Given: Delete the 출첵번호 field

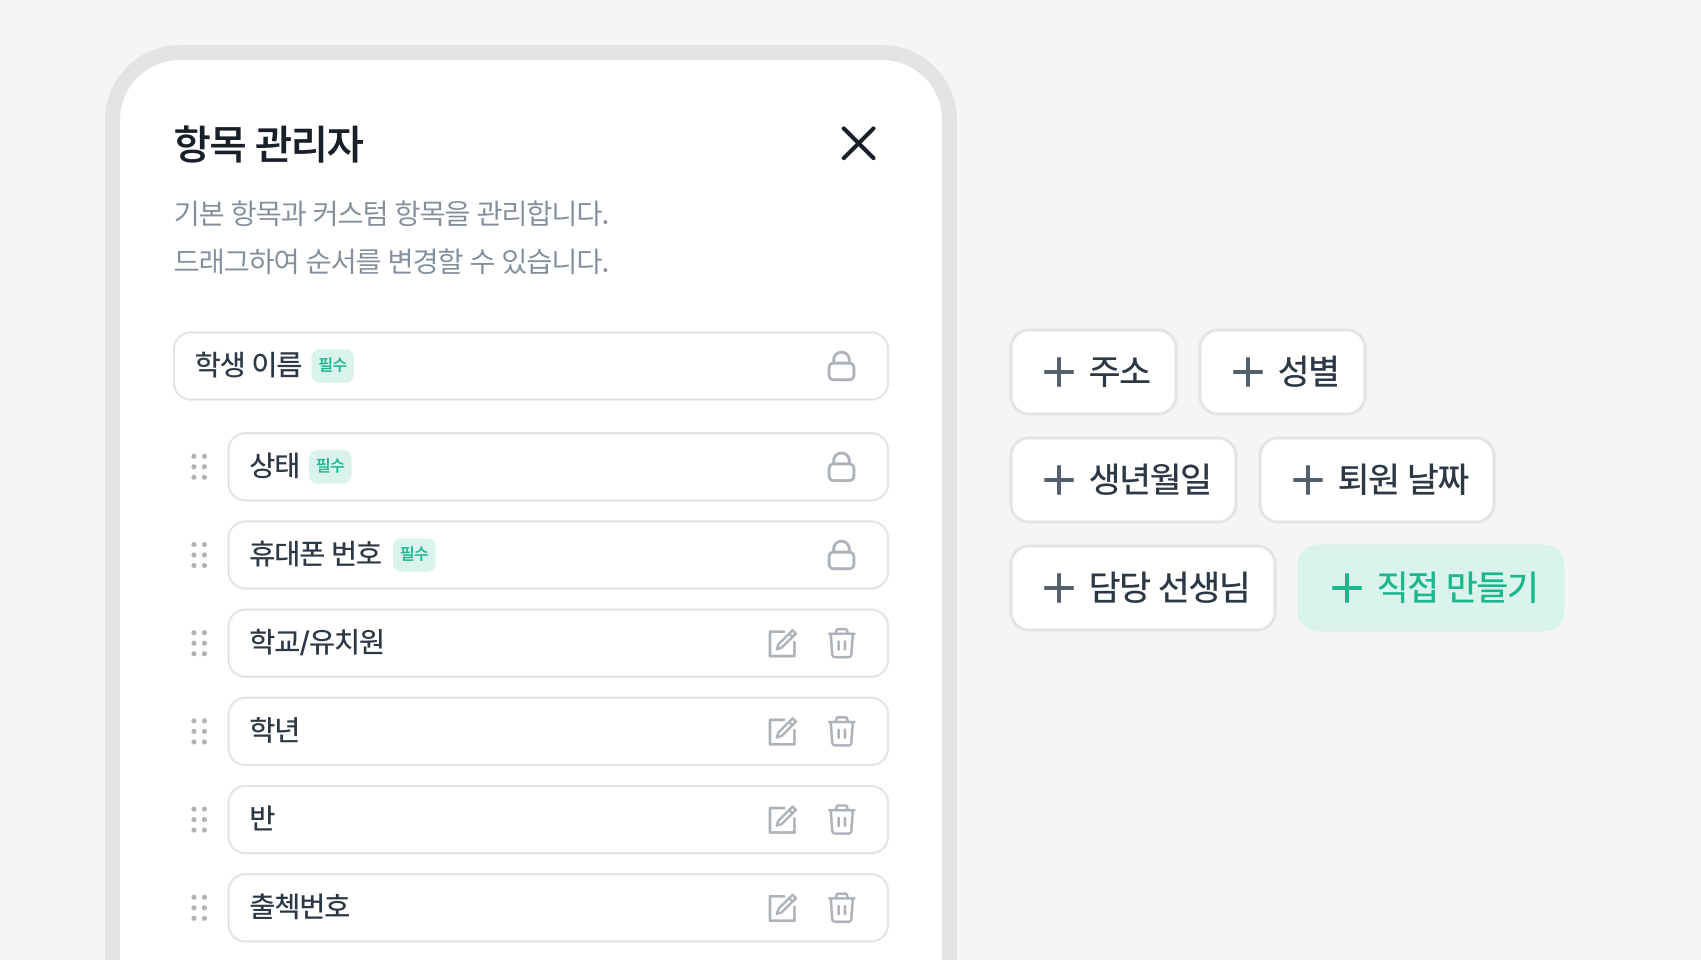Looking at the screenshot, I should [x=841, y=908].
